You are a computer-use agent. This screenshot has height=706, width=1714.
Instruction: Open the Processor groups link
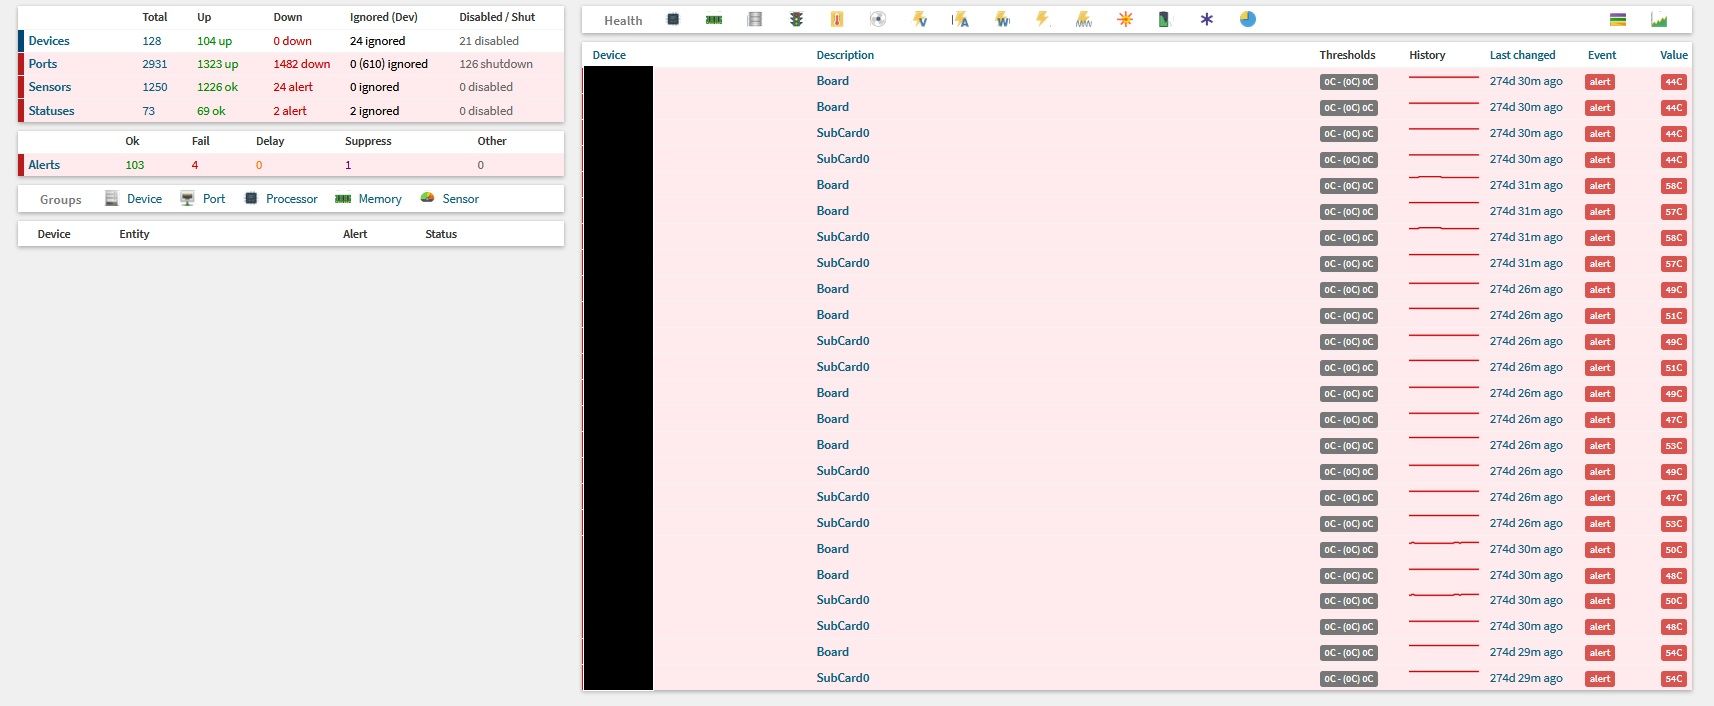(x=292, y=199)
